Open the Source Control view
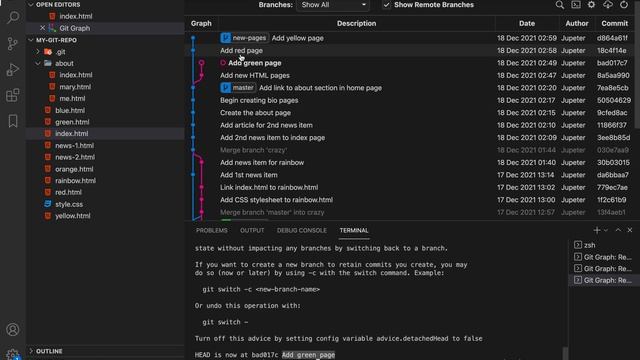 pyautogui.click(x=13, y=43)
